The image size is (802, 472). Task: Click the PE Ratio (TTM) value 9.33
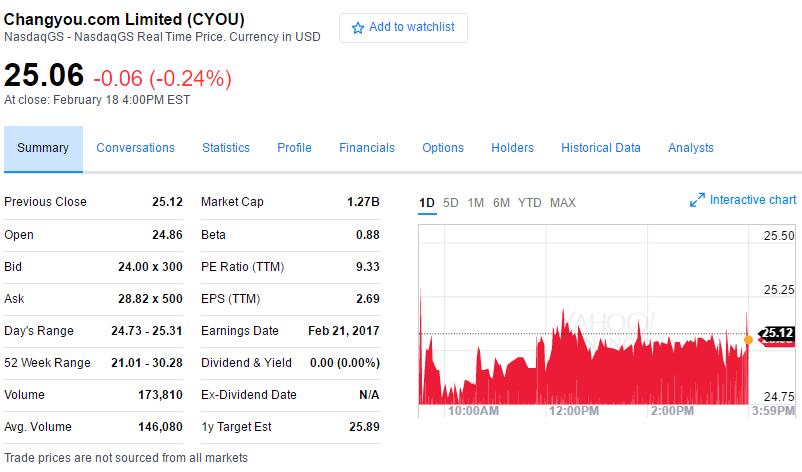tap(368, 267)
